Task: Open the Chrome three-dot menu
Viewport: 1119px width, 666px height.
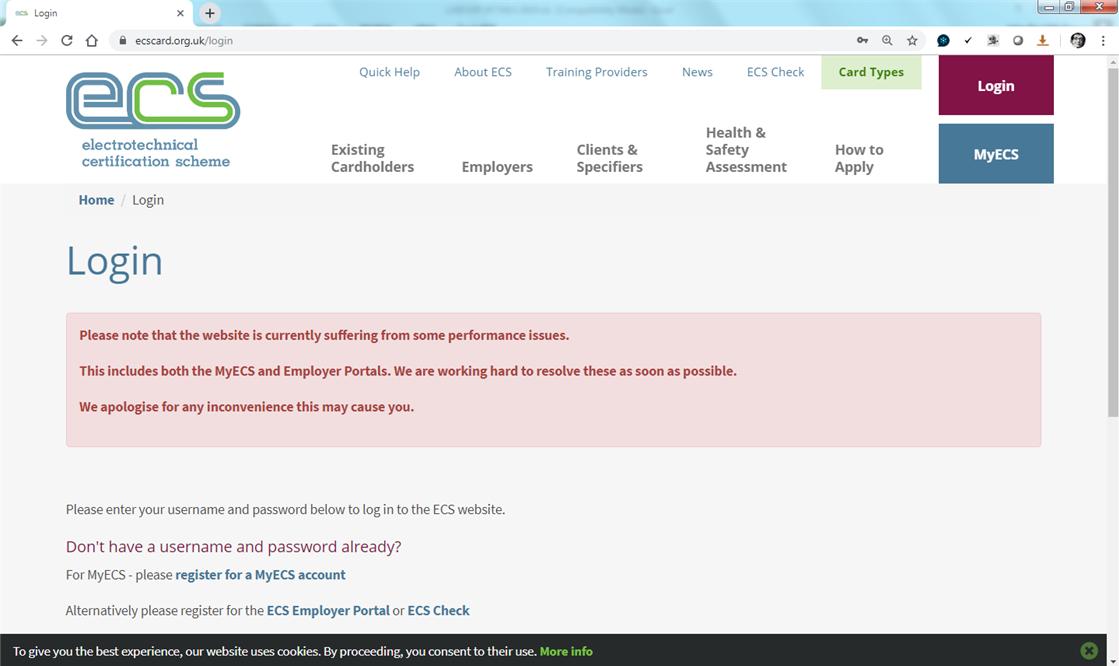Action: tap(1103, 41)
